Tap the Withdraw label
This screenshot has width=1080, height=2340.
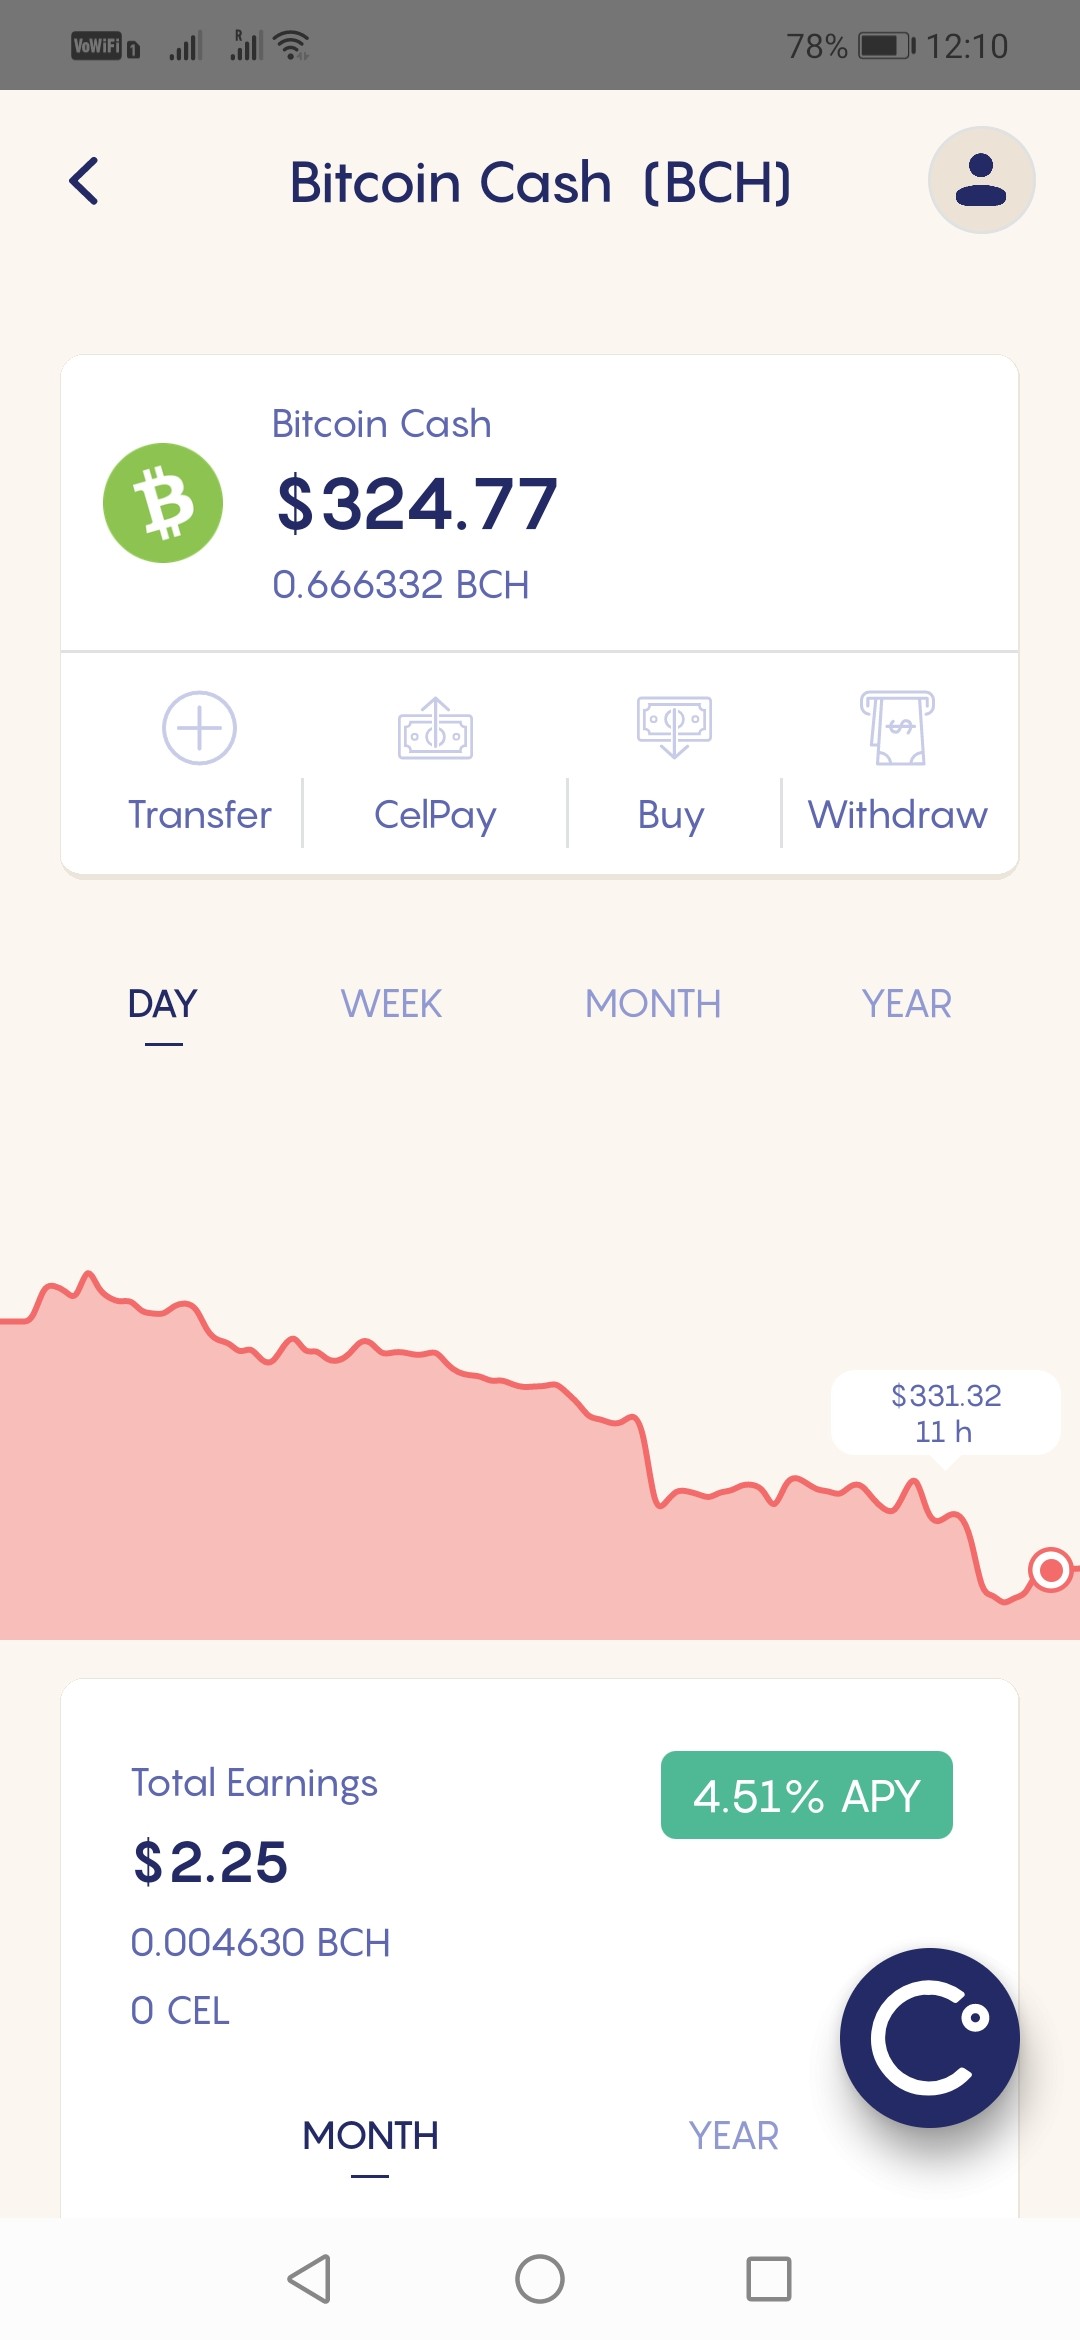pyautogui.click(x=898, y=815)
